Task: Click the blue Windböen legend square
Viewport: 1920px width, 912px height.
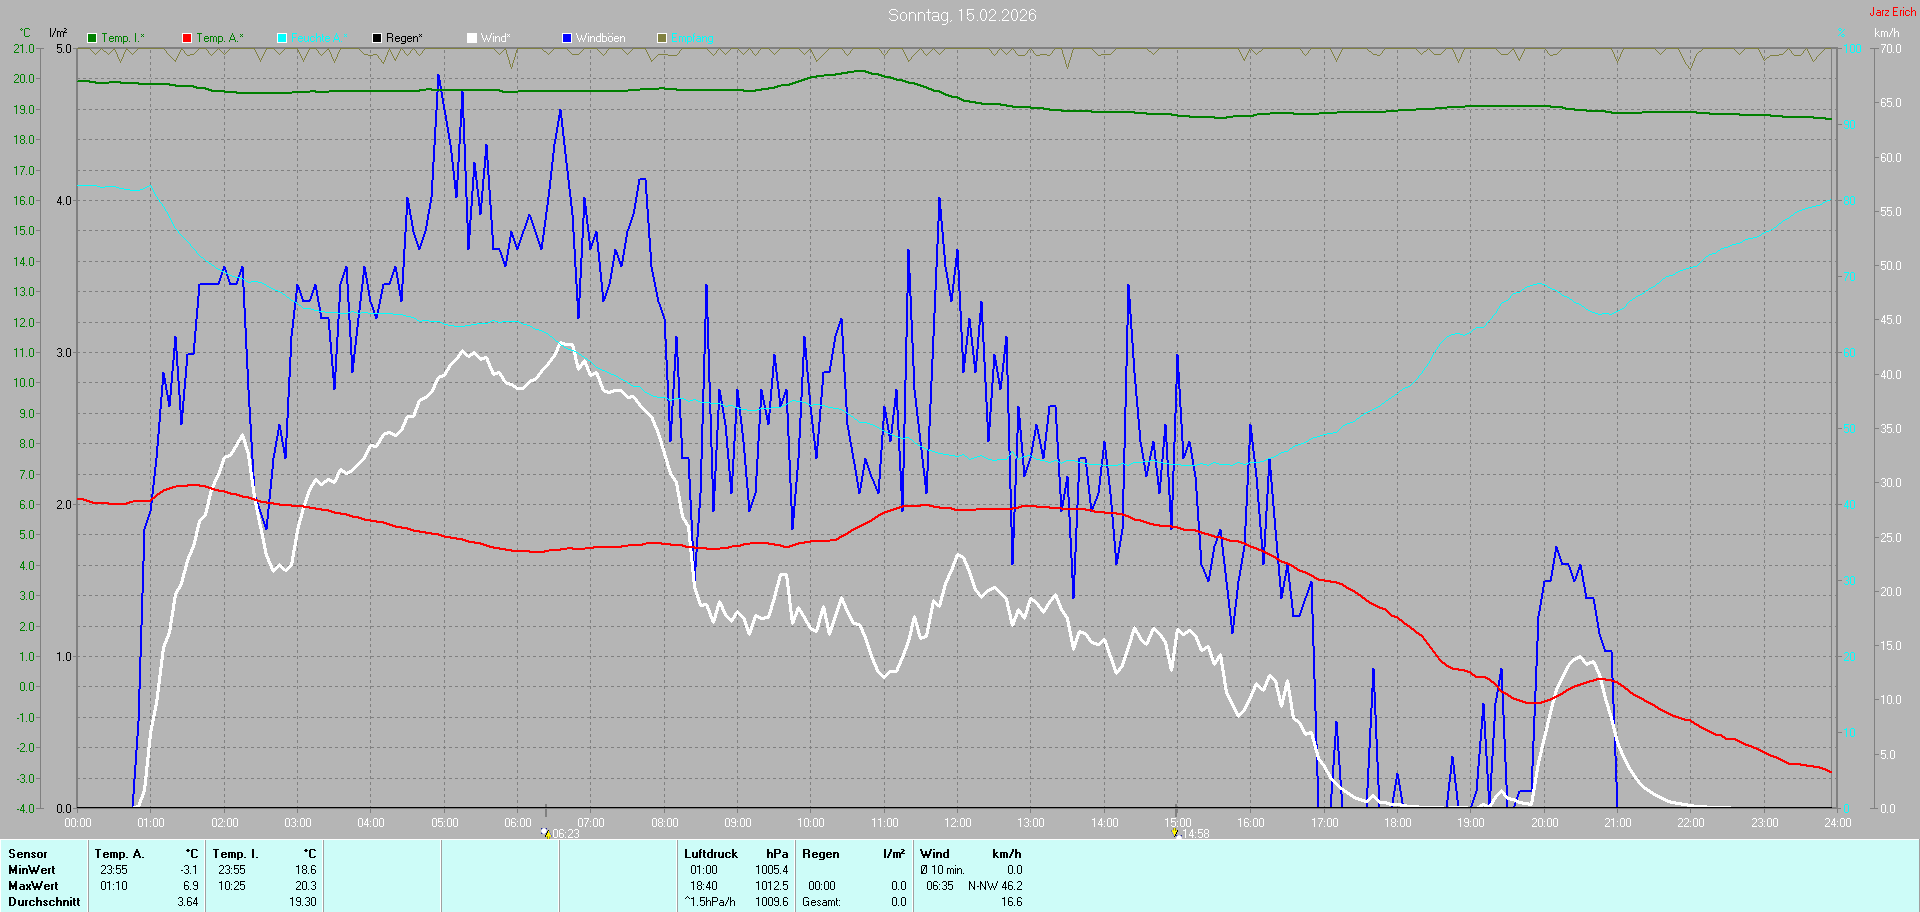Action: [567, 38]
